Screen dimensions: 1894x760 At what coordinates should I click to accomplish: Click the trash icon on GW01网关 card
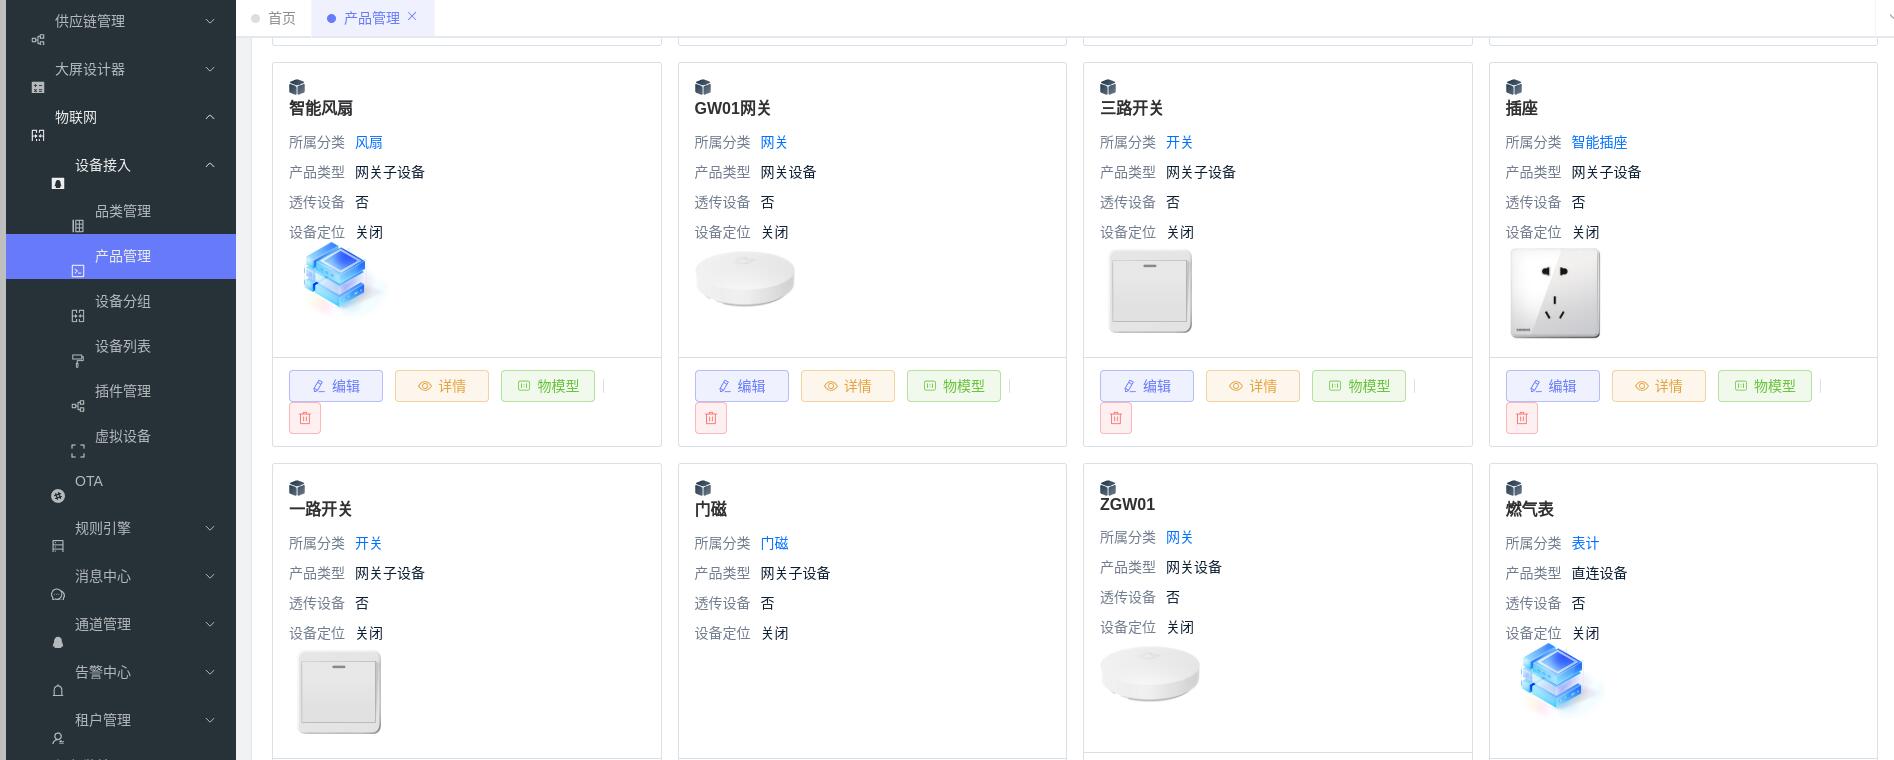(711, 418)
